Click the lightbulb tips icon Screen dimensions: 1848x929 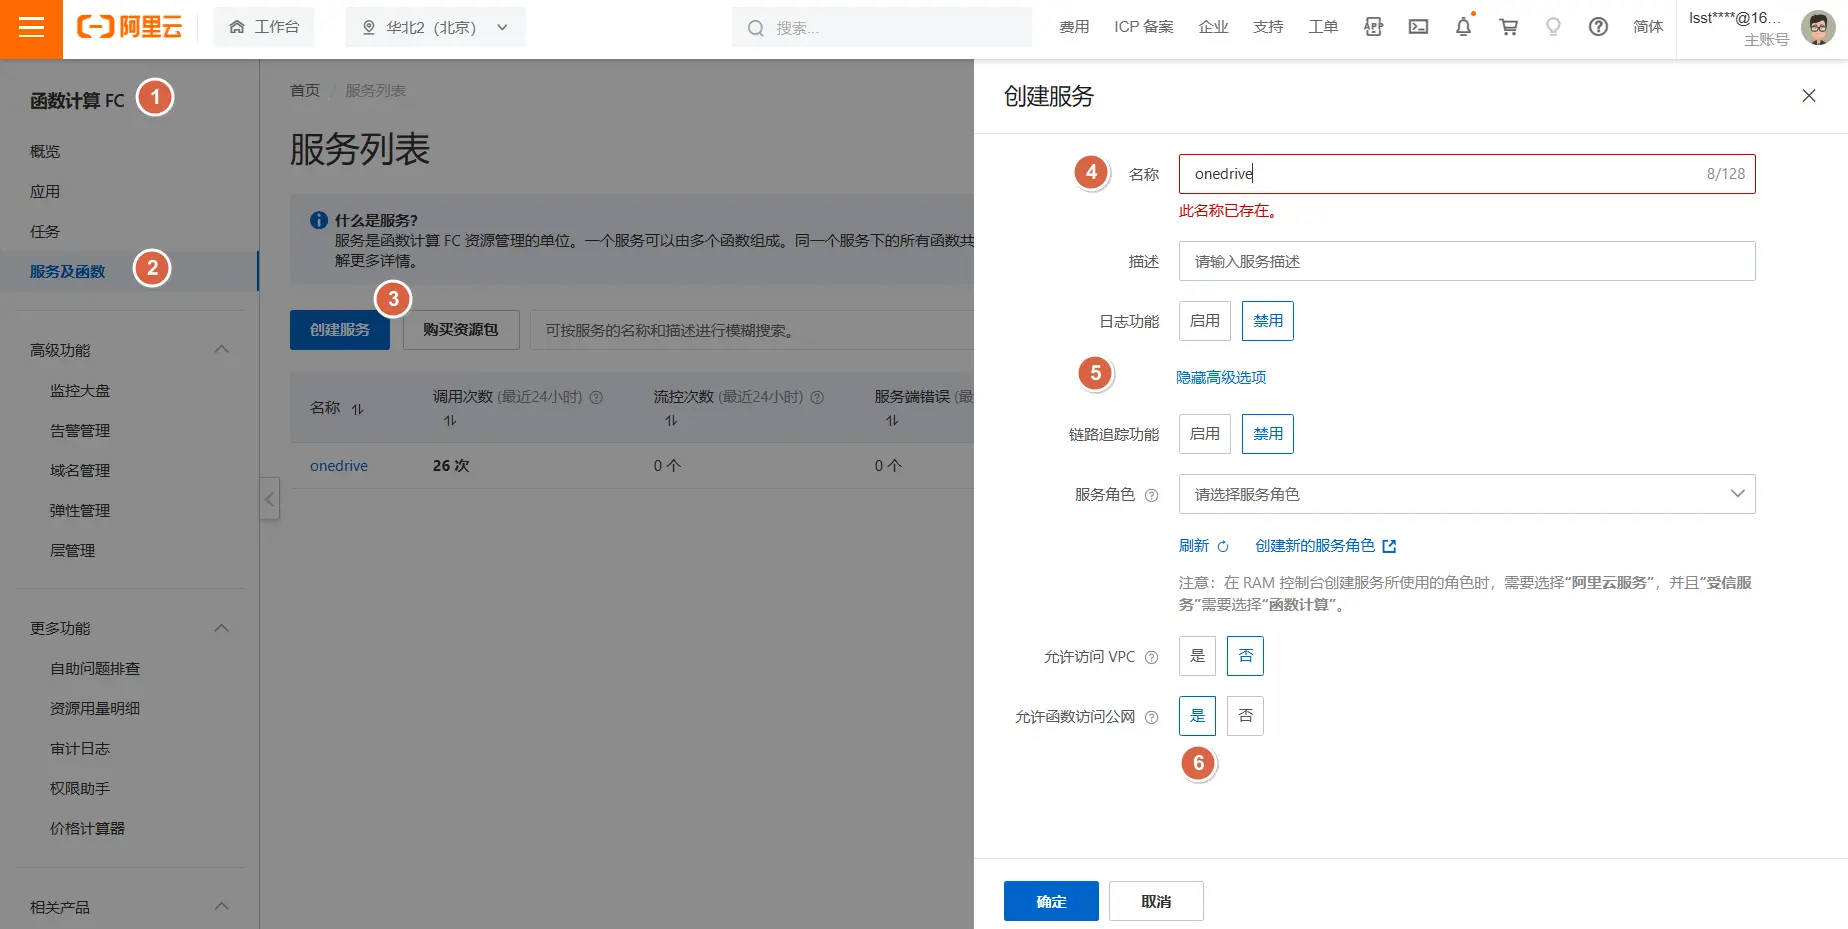1553,27
